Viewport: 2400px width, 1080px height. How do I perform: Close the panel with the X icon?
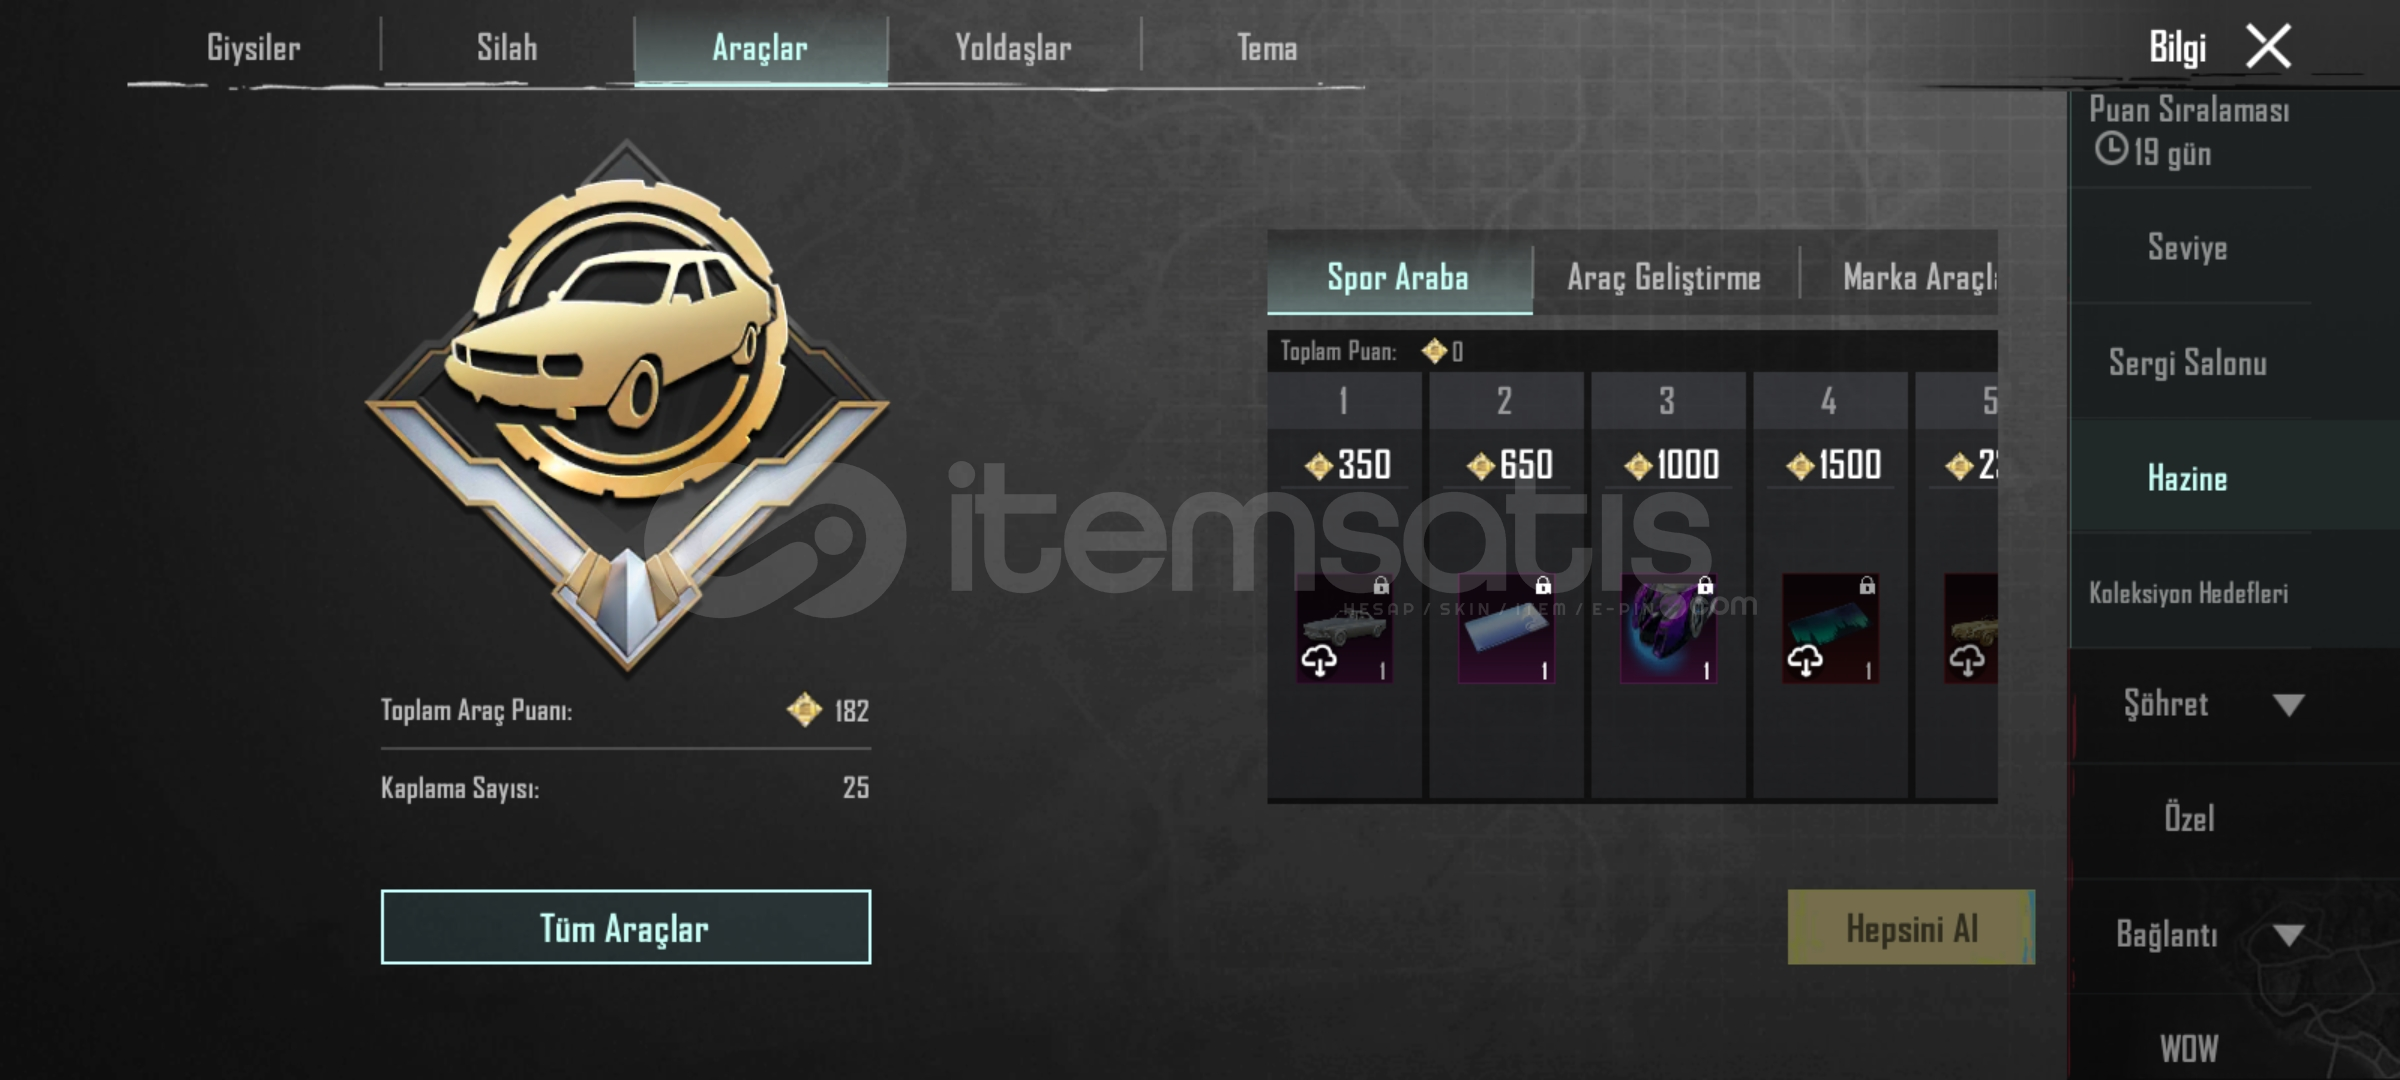[2268, 46]
